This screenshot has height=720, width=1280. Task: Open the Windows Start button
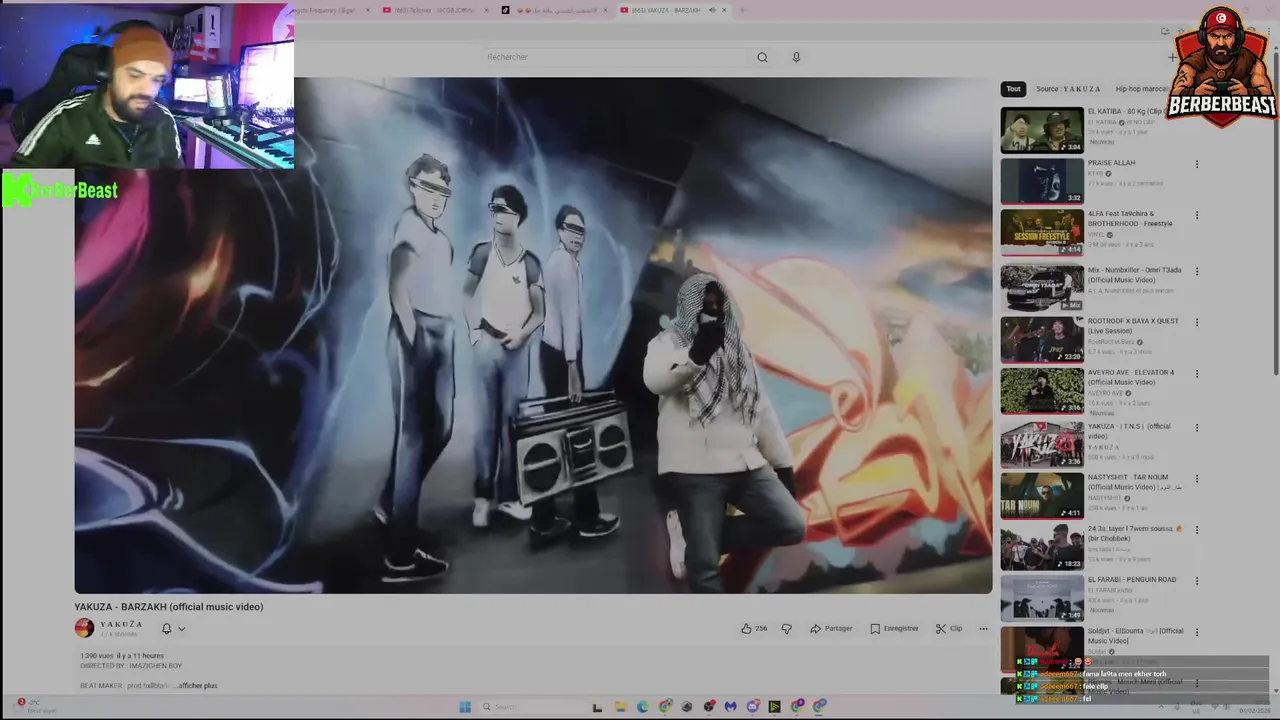click(464, 707)
